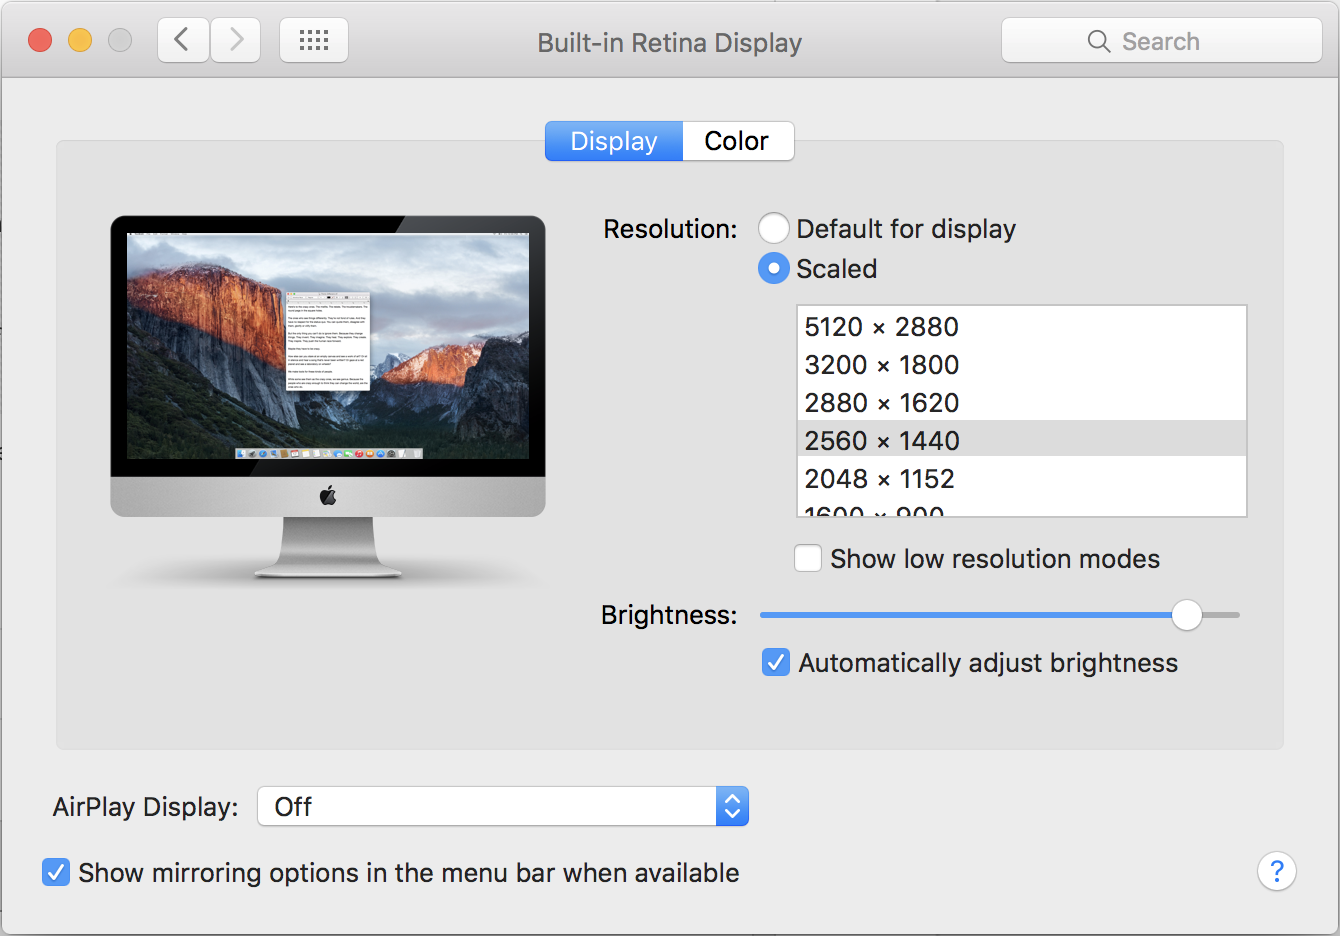Open the AirPlay Display dropdown
Viewport: 1340px width, 936px height.
tap(503, 806)
